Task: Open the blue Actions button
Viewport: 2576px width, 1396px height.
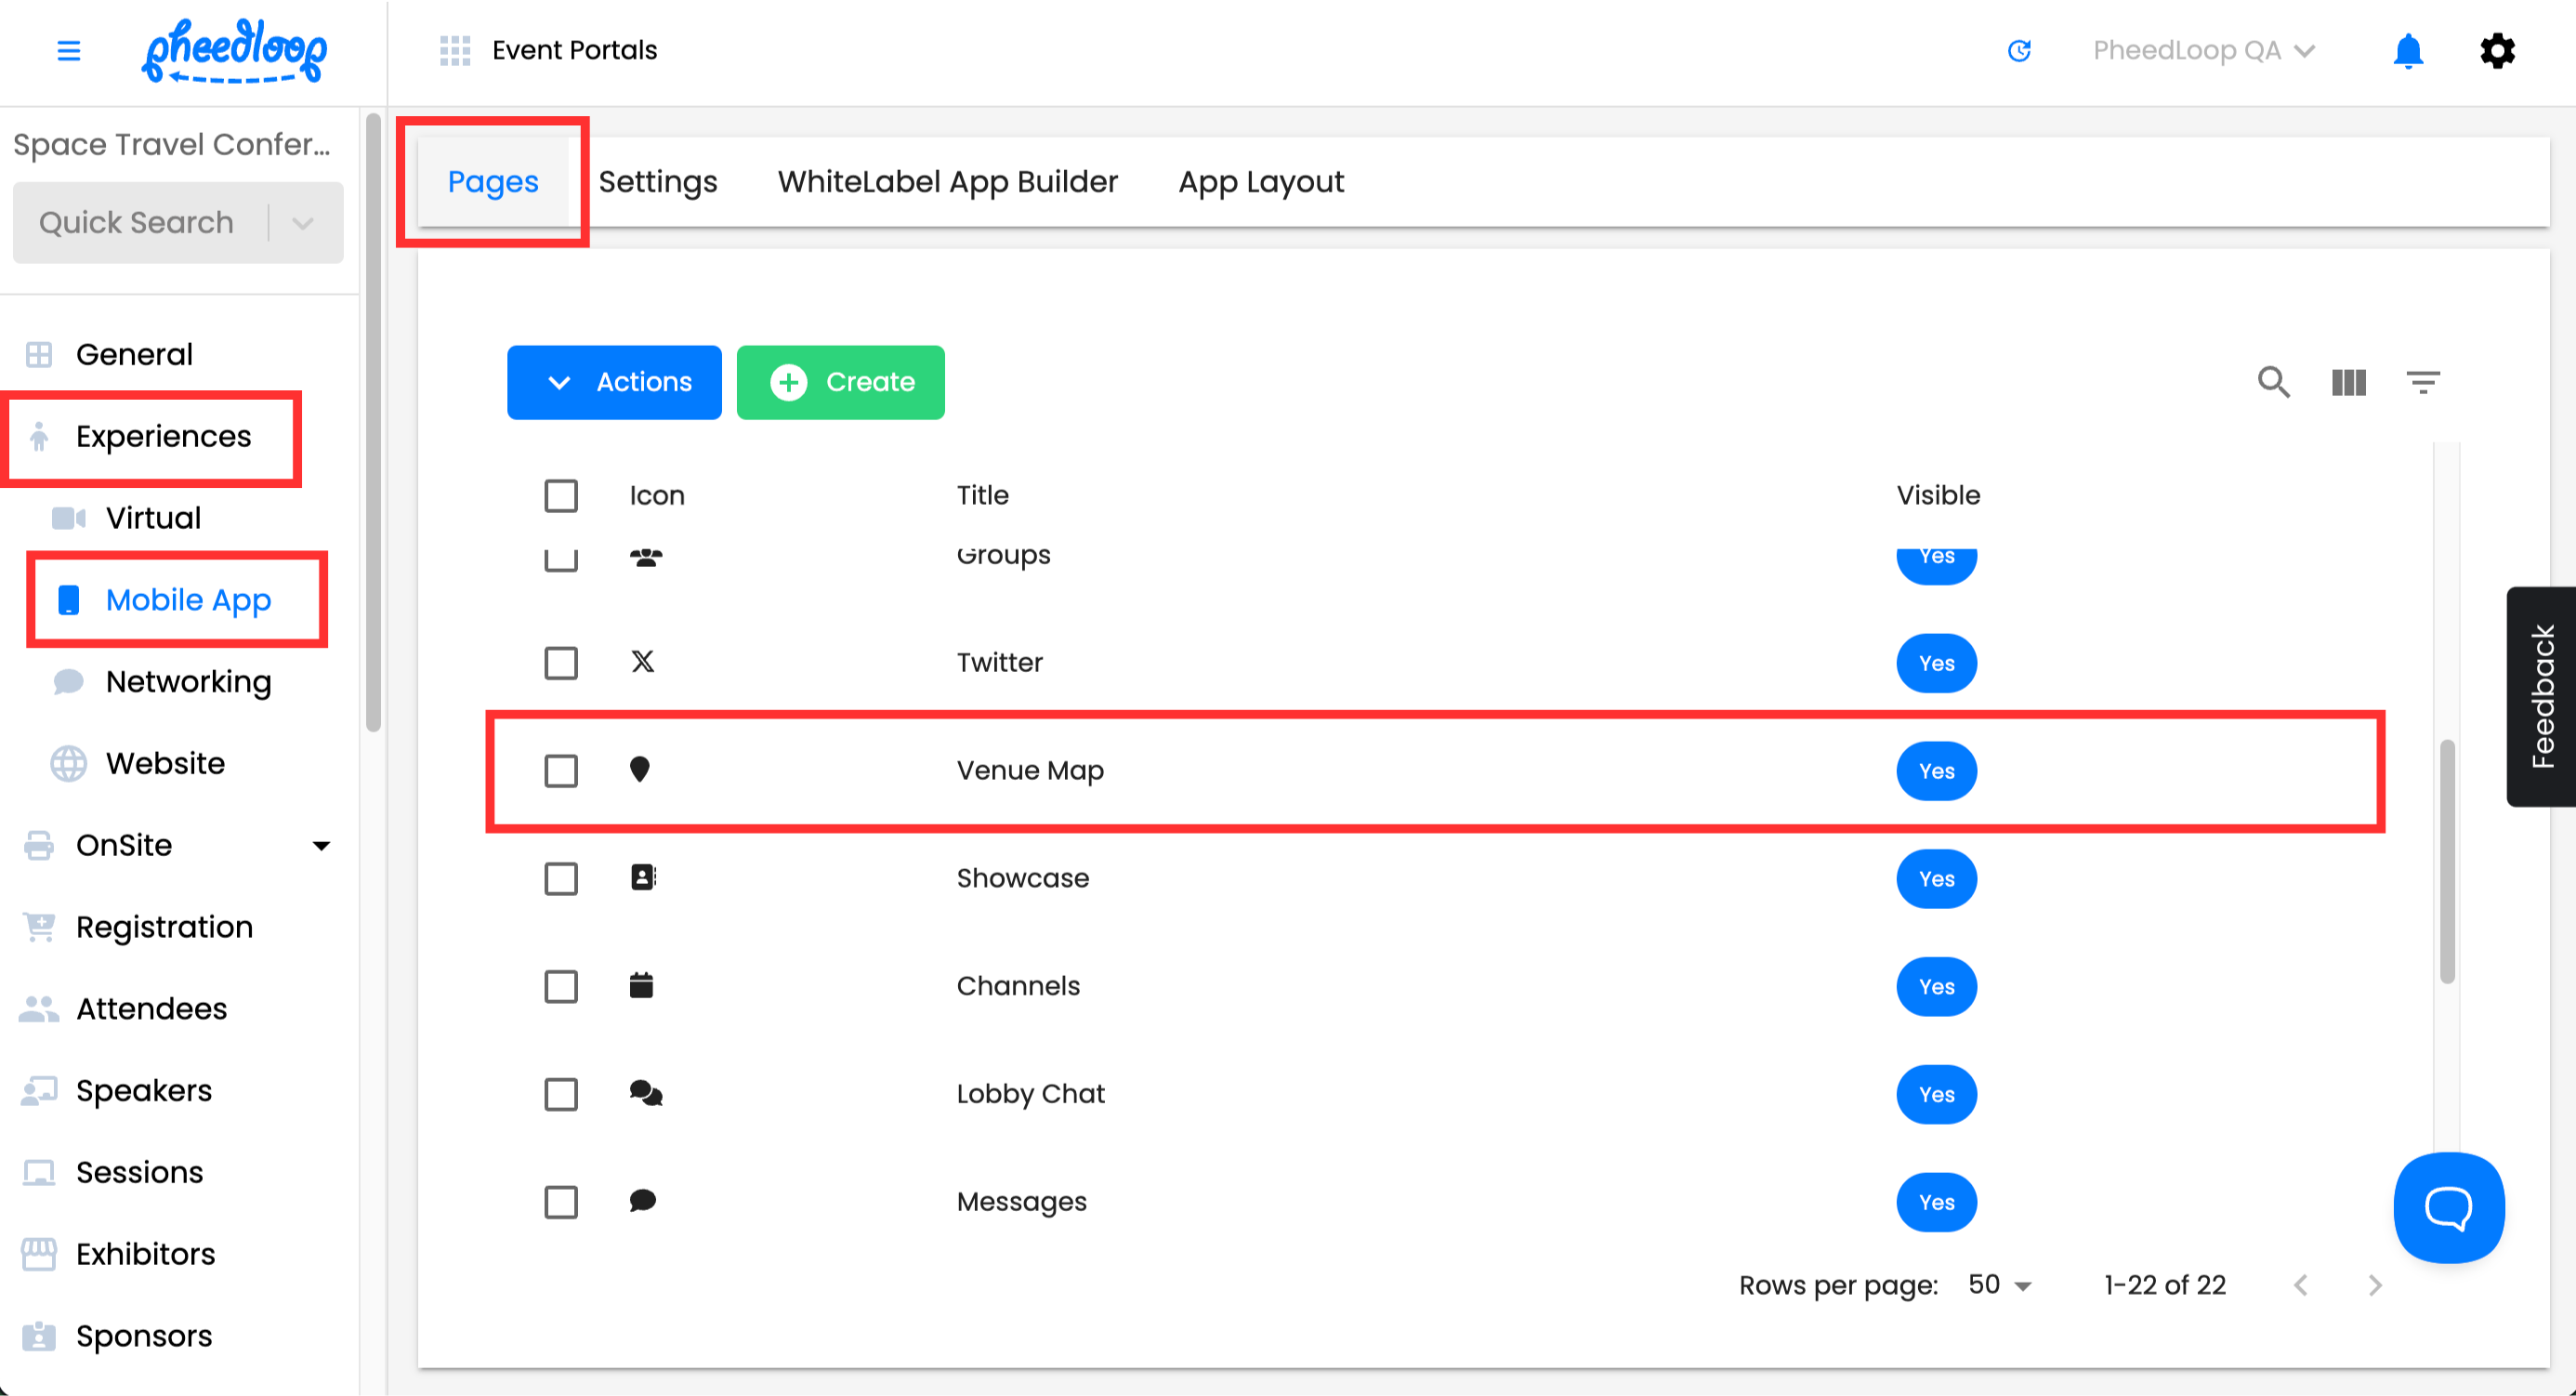Action: (614, 382)
